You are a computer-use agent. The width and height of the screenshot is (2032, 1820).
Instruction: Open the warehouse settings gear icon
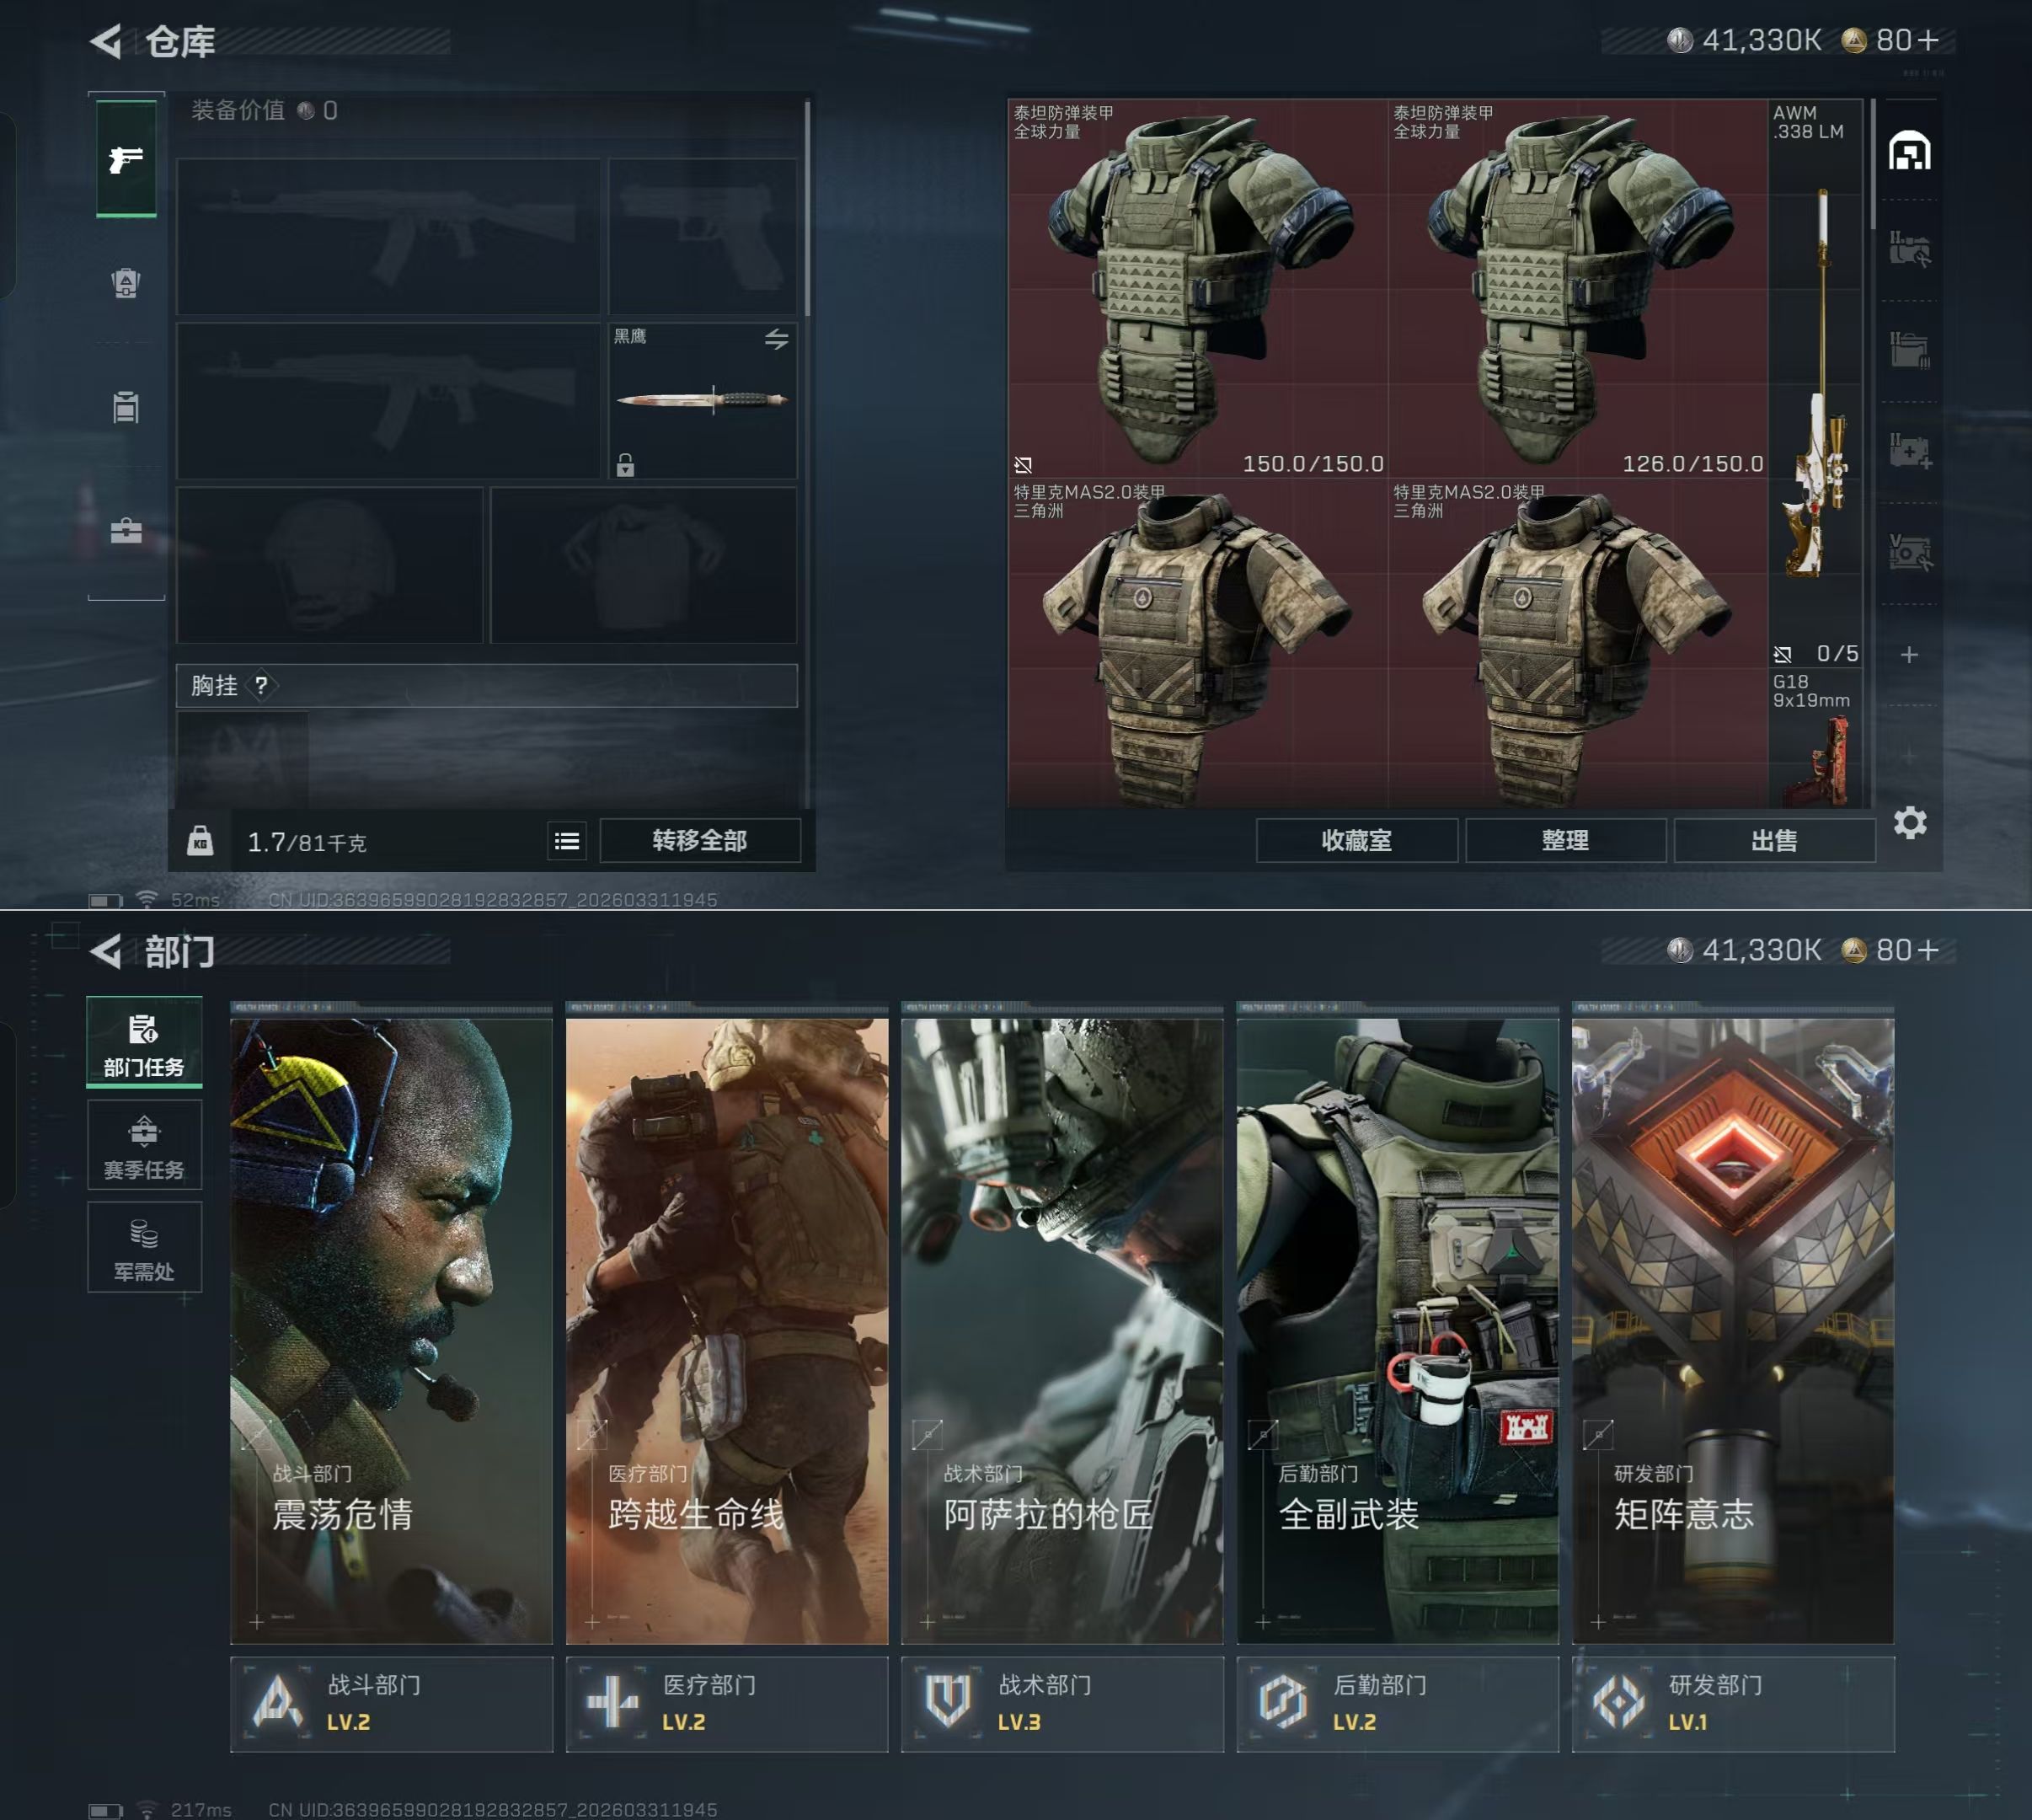pos(1909,822)
